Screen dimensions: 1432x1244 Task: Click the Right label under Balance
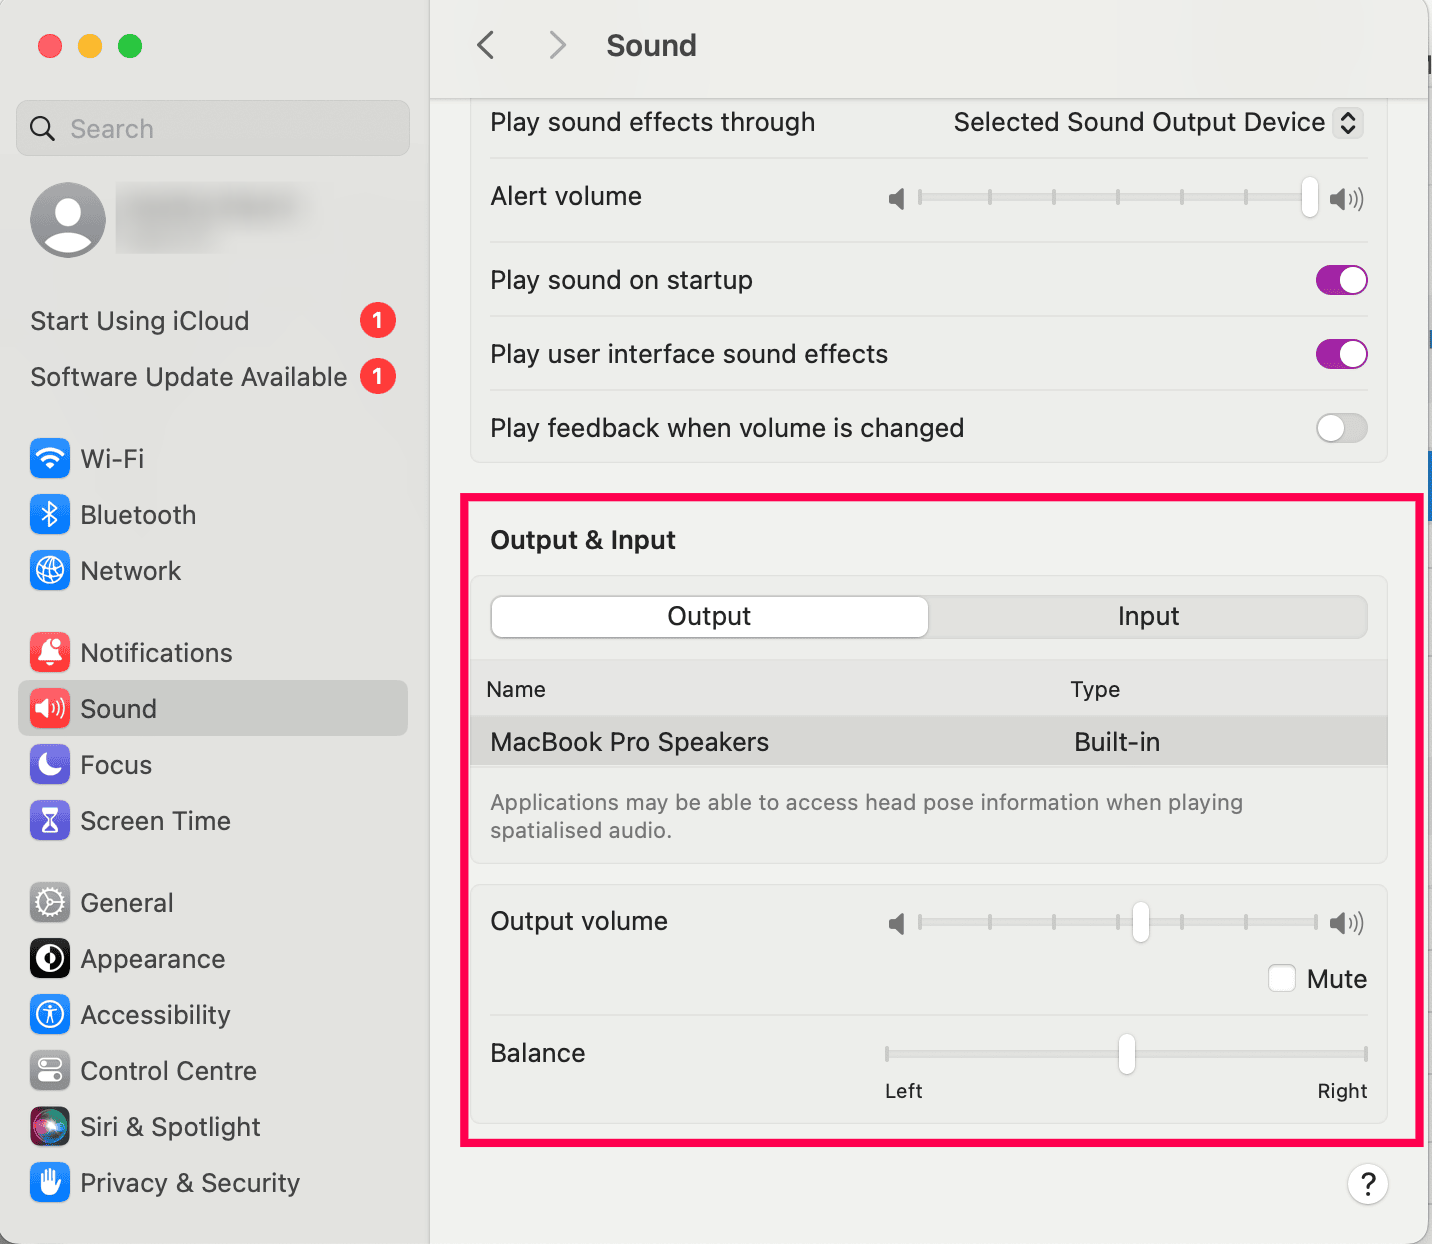tap(1342, 1091)
